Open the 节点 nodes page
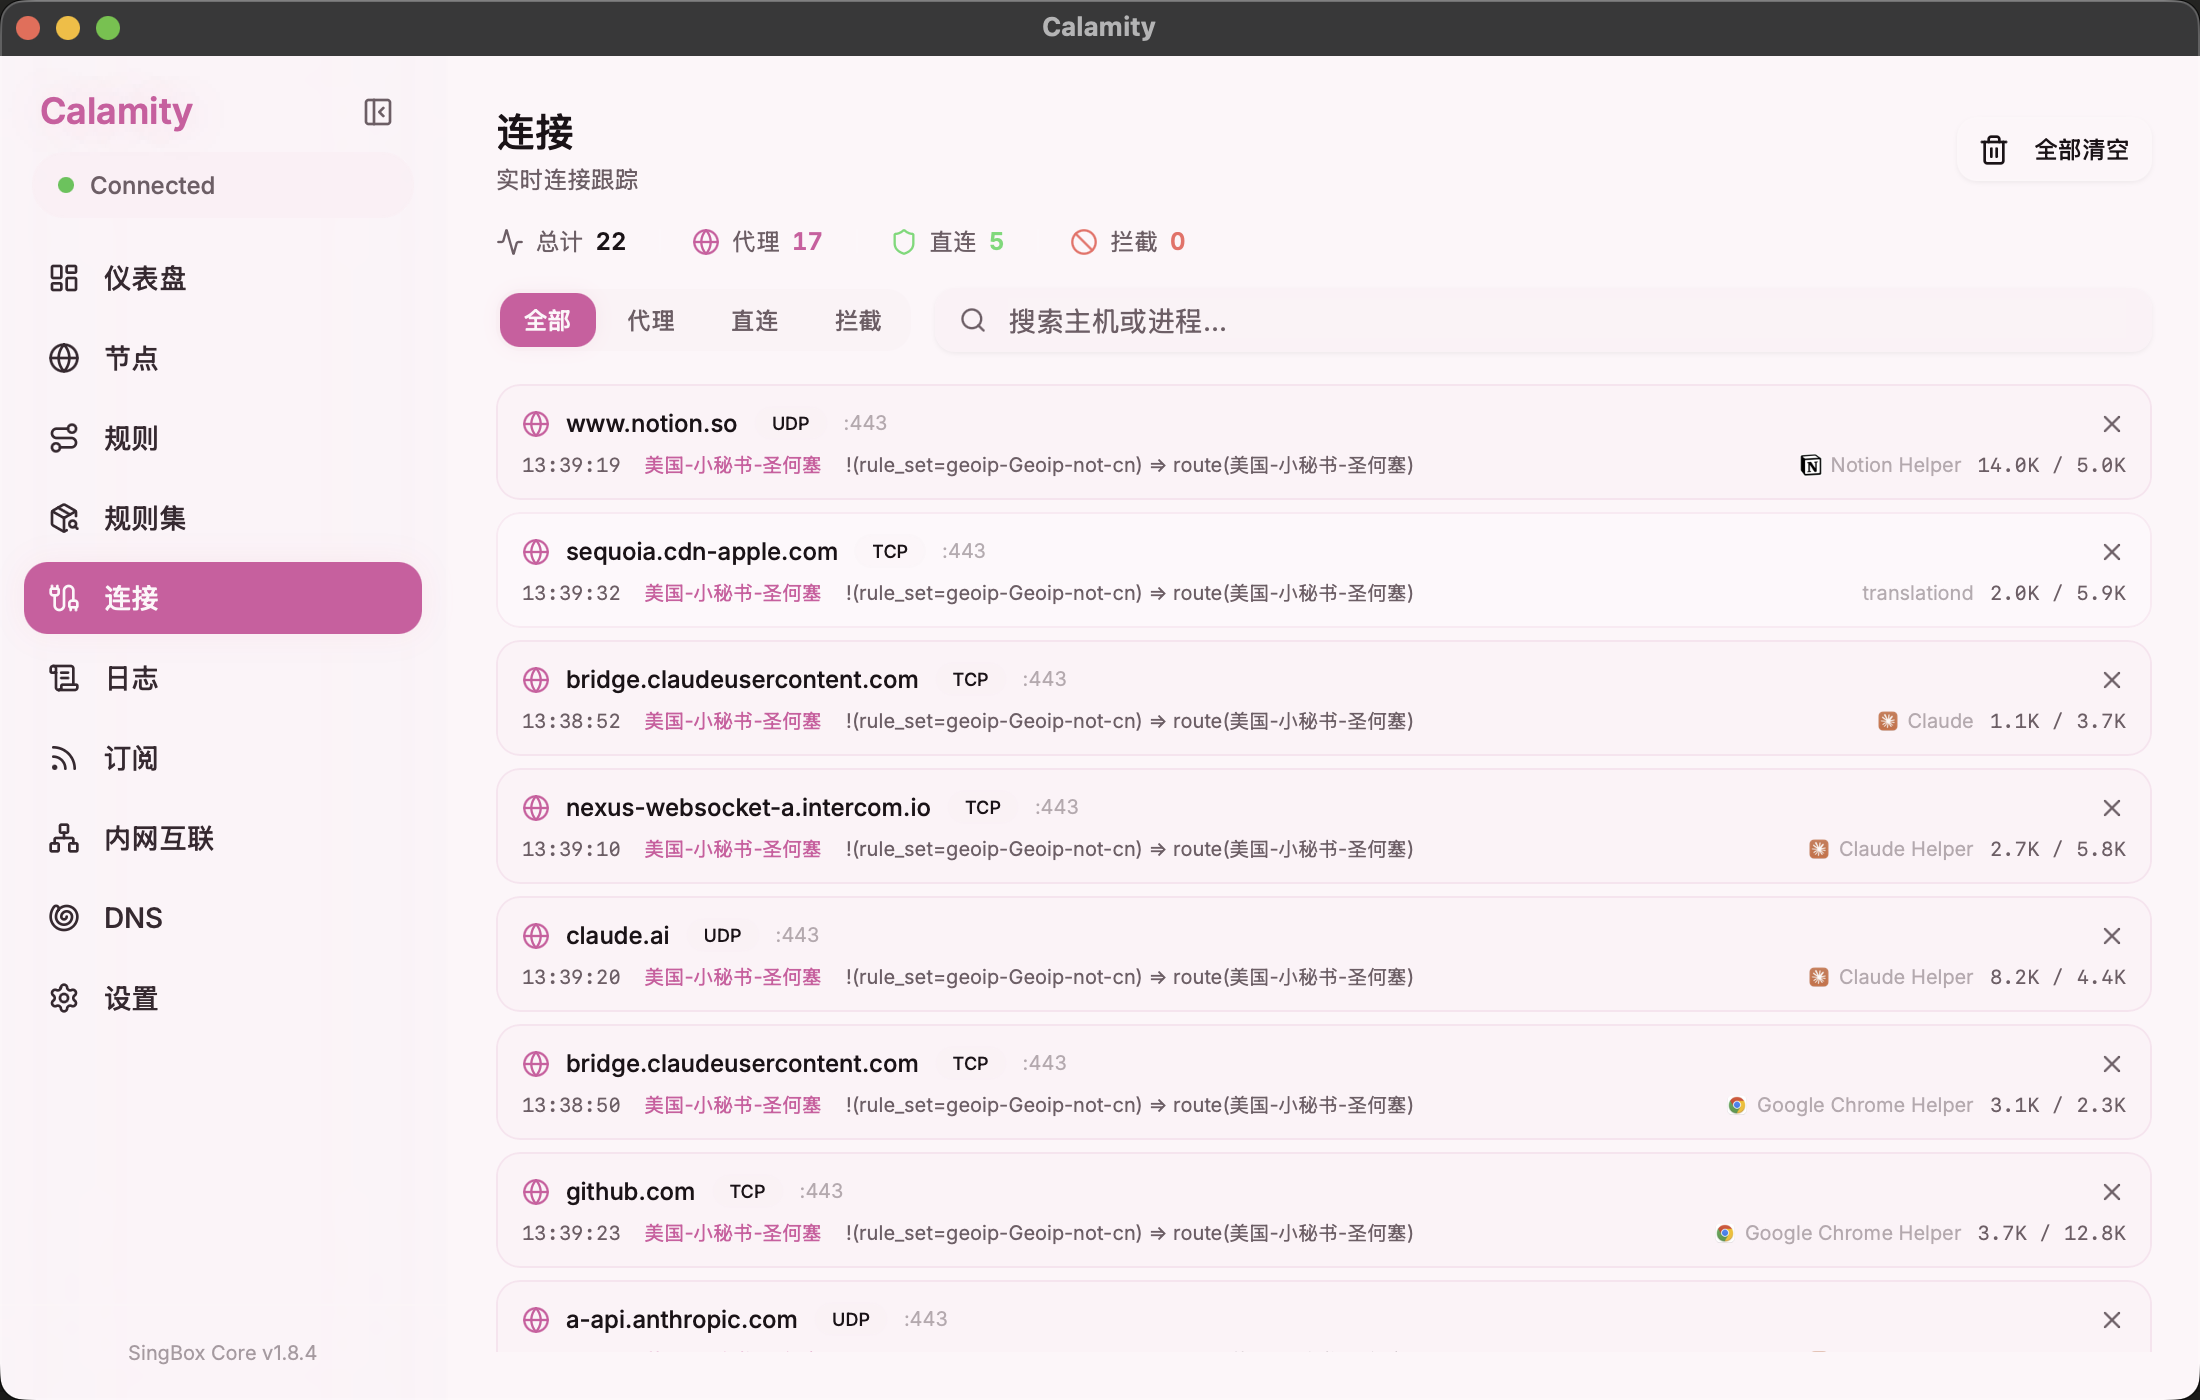The width and height of the screenshot is (2200, 1400). click(x=131, y=358)
